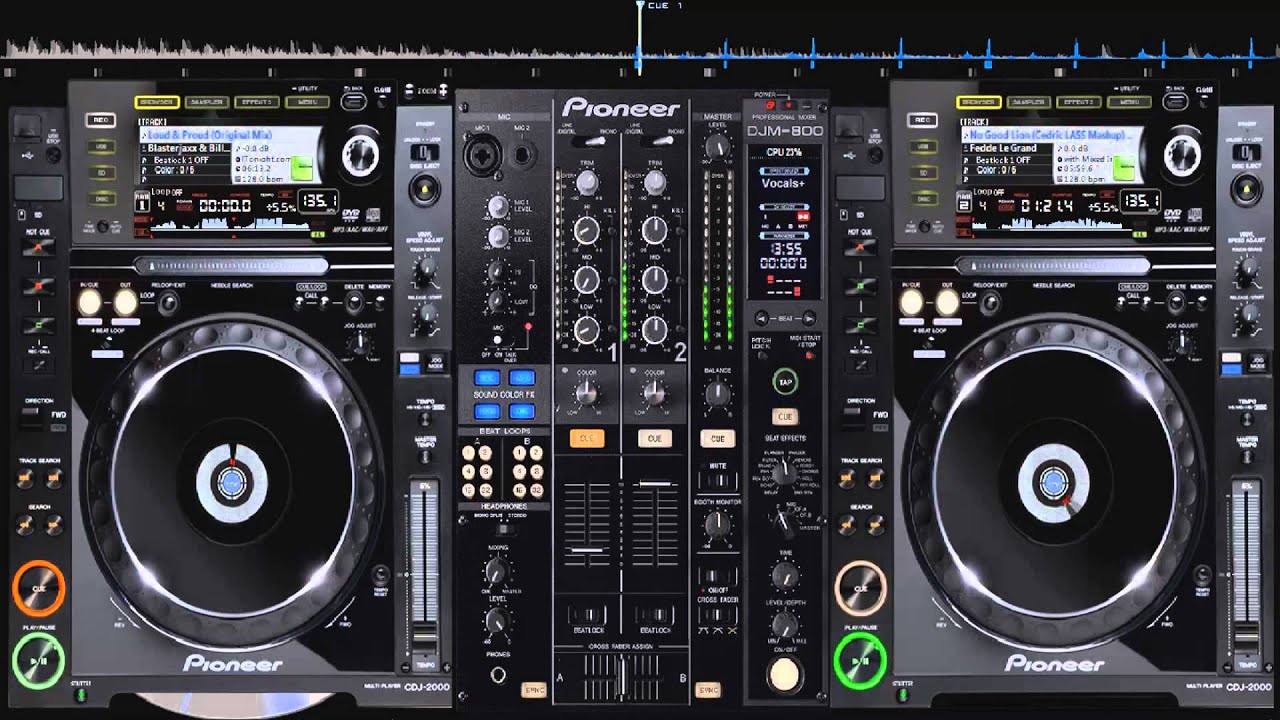Image resolution: width=1280 pixels, height=720 pixels.
Task: Click headphones MIXING knob
Action: 496,572
